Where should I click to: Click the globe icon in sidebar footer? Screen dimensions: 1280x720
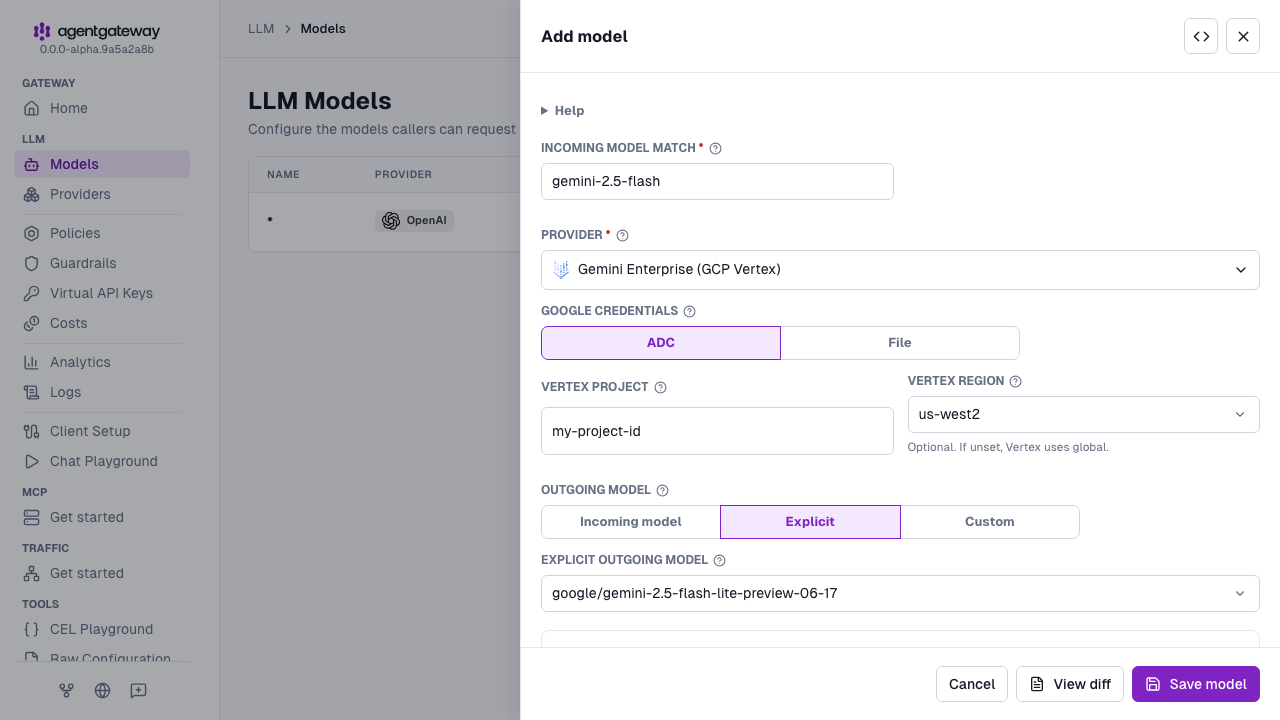pos(102,690)
